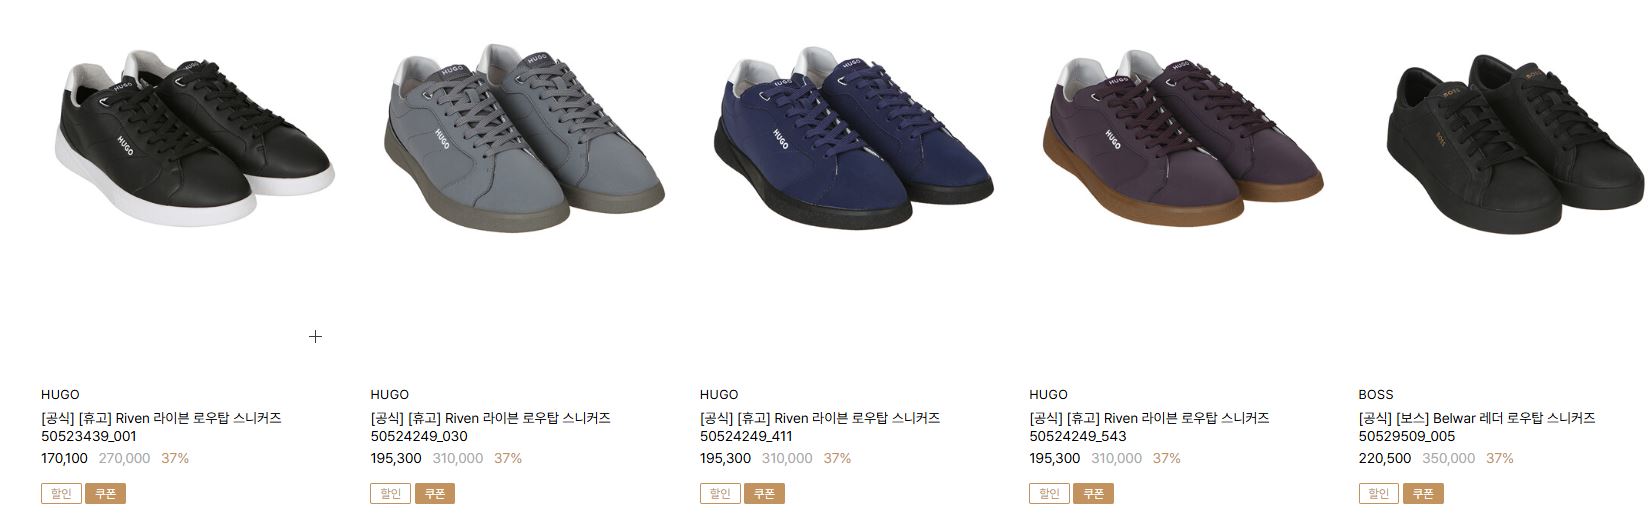Click the 할인 badge under navy sneaker
The image size is (1650, 522).
coord(720,494)
